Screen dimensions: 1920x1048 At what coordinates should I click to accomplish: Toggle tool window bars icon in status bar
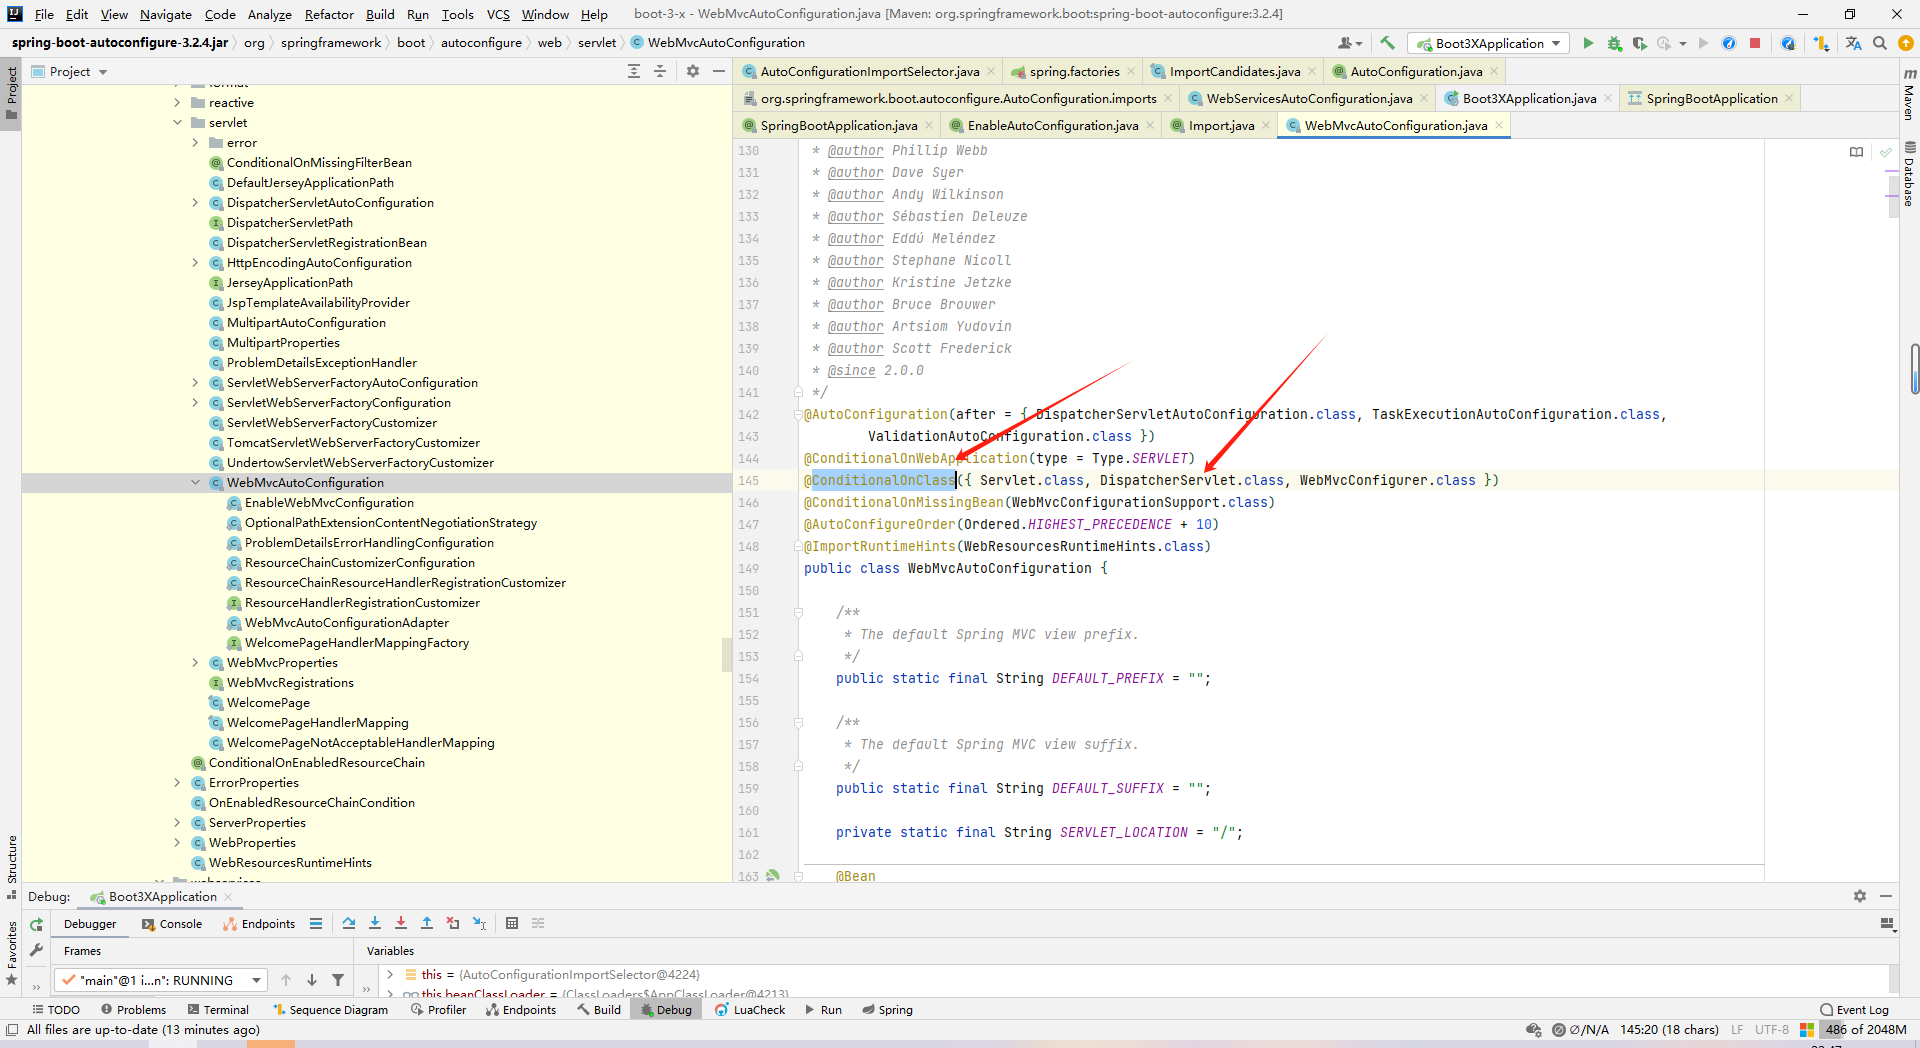pyautogui.click(x=12, y=1029)
